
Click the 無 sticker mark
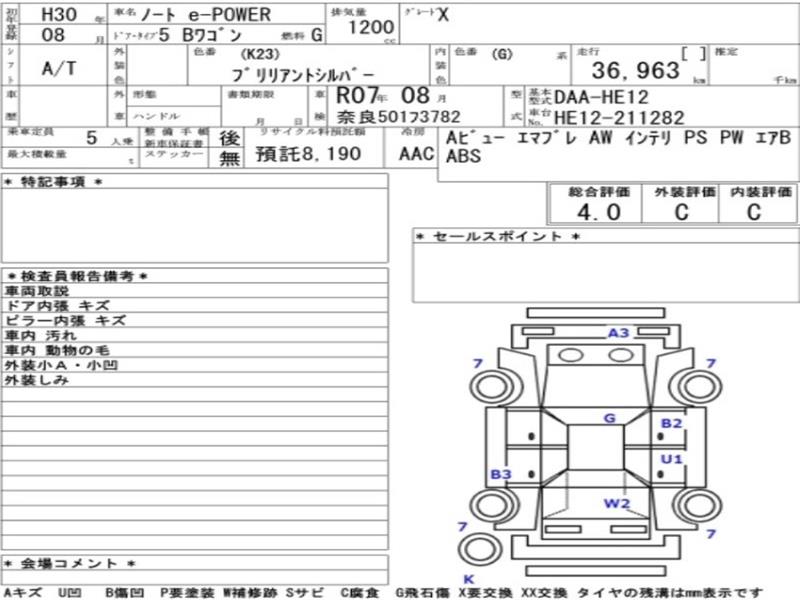pyautogui.click(x=230, y=158)
